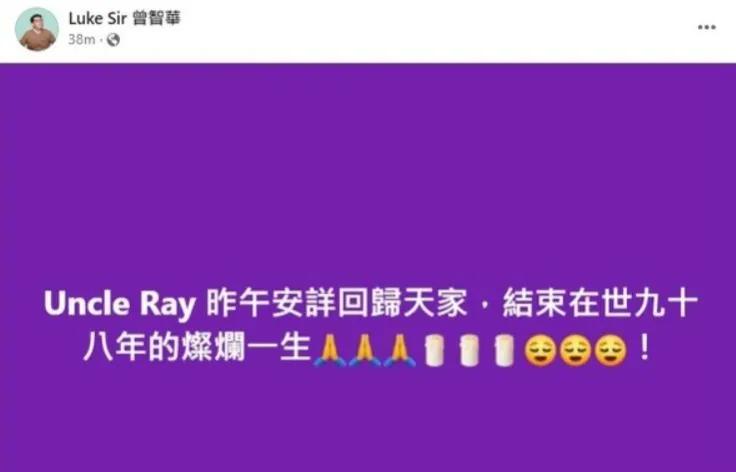Click the last praying hands emoji

pos(399,350)
